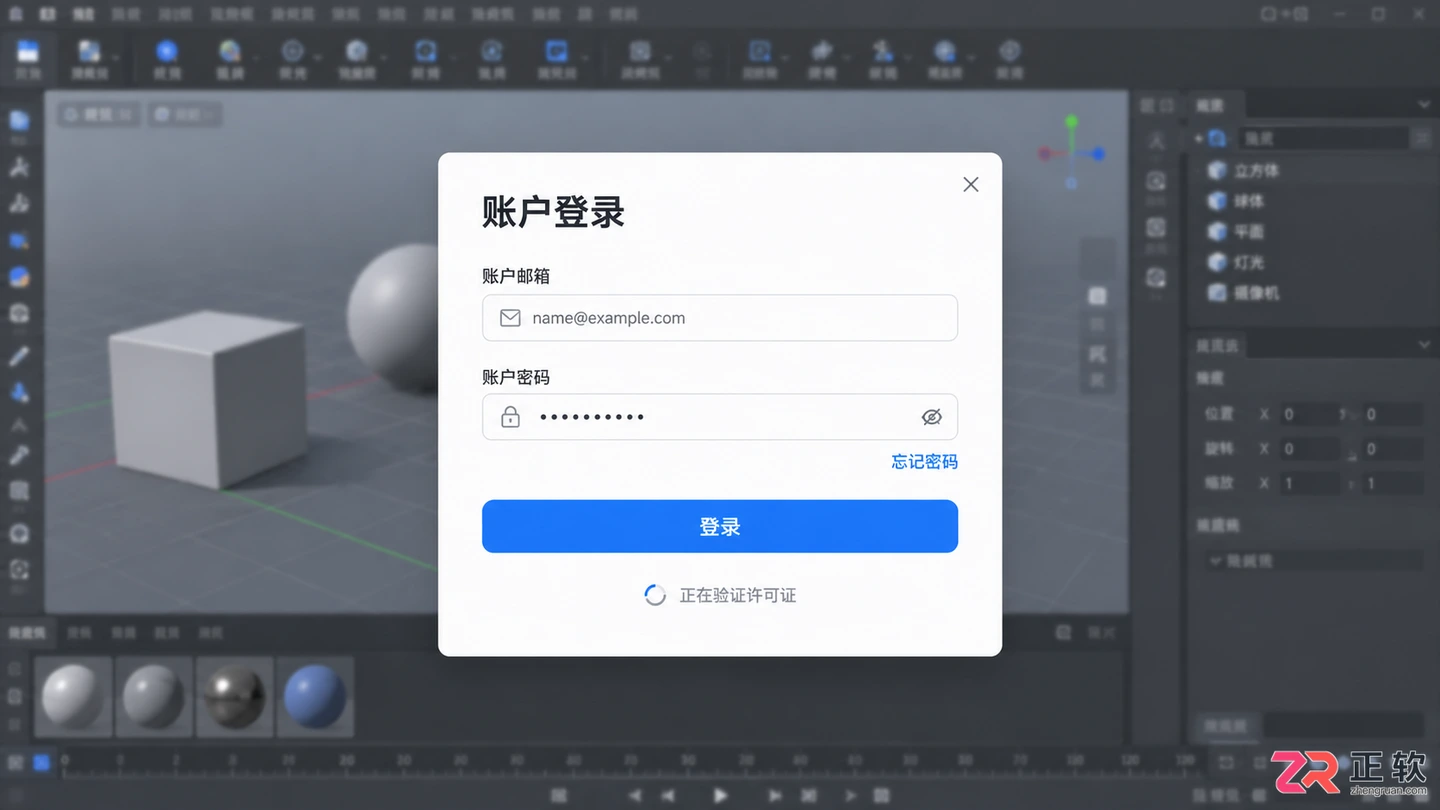The image size is (1440, 810).
Task: Click the axis orientation gizmo in the viewport
Action: pyautogui.click(x=1071, y=153)
